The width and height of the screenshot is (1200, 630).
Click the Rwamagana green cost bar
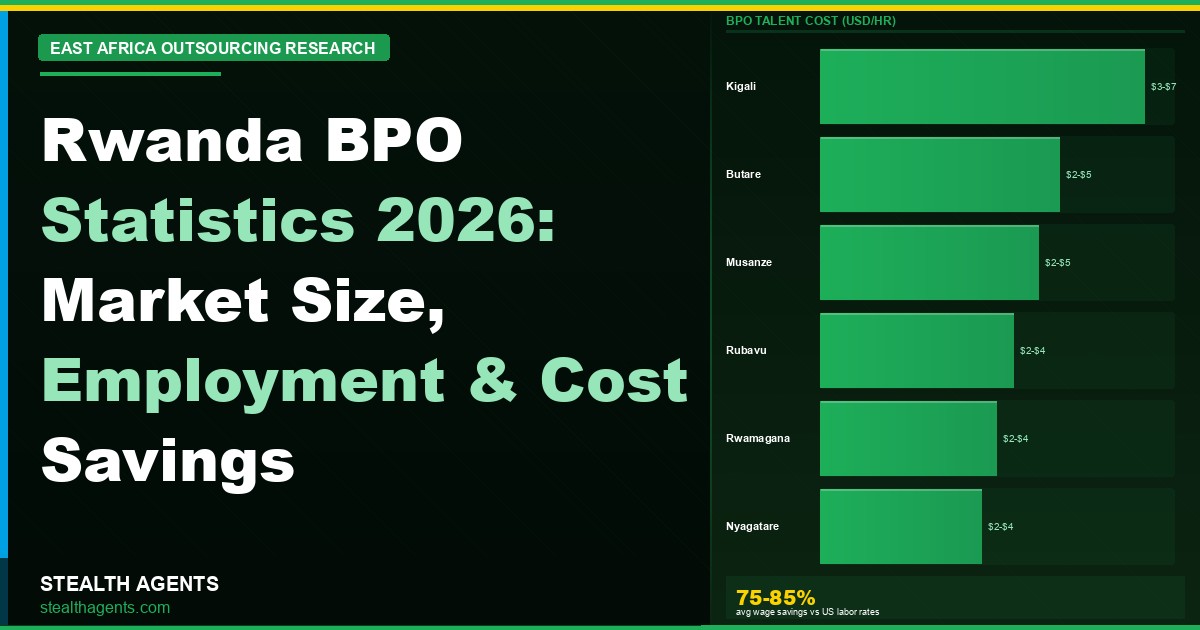coord(908,438)
